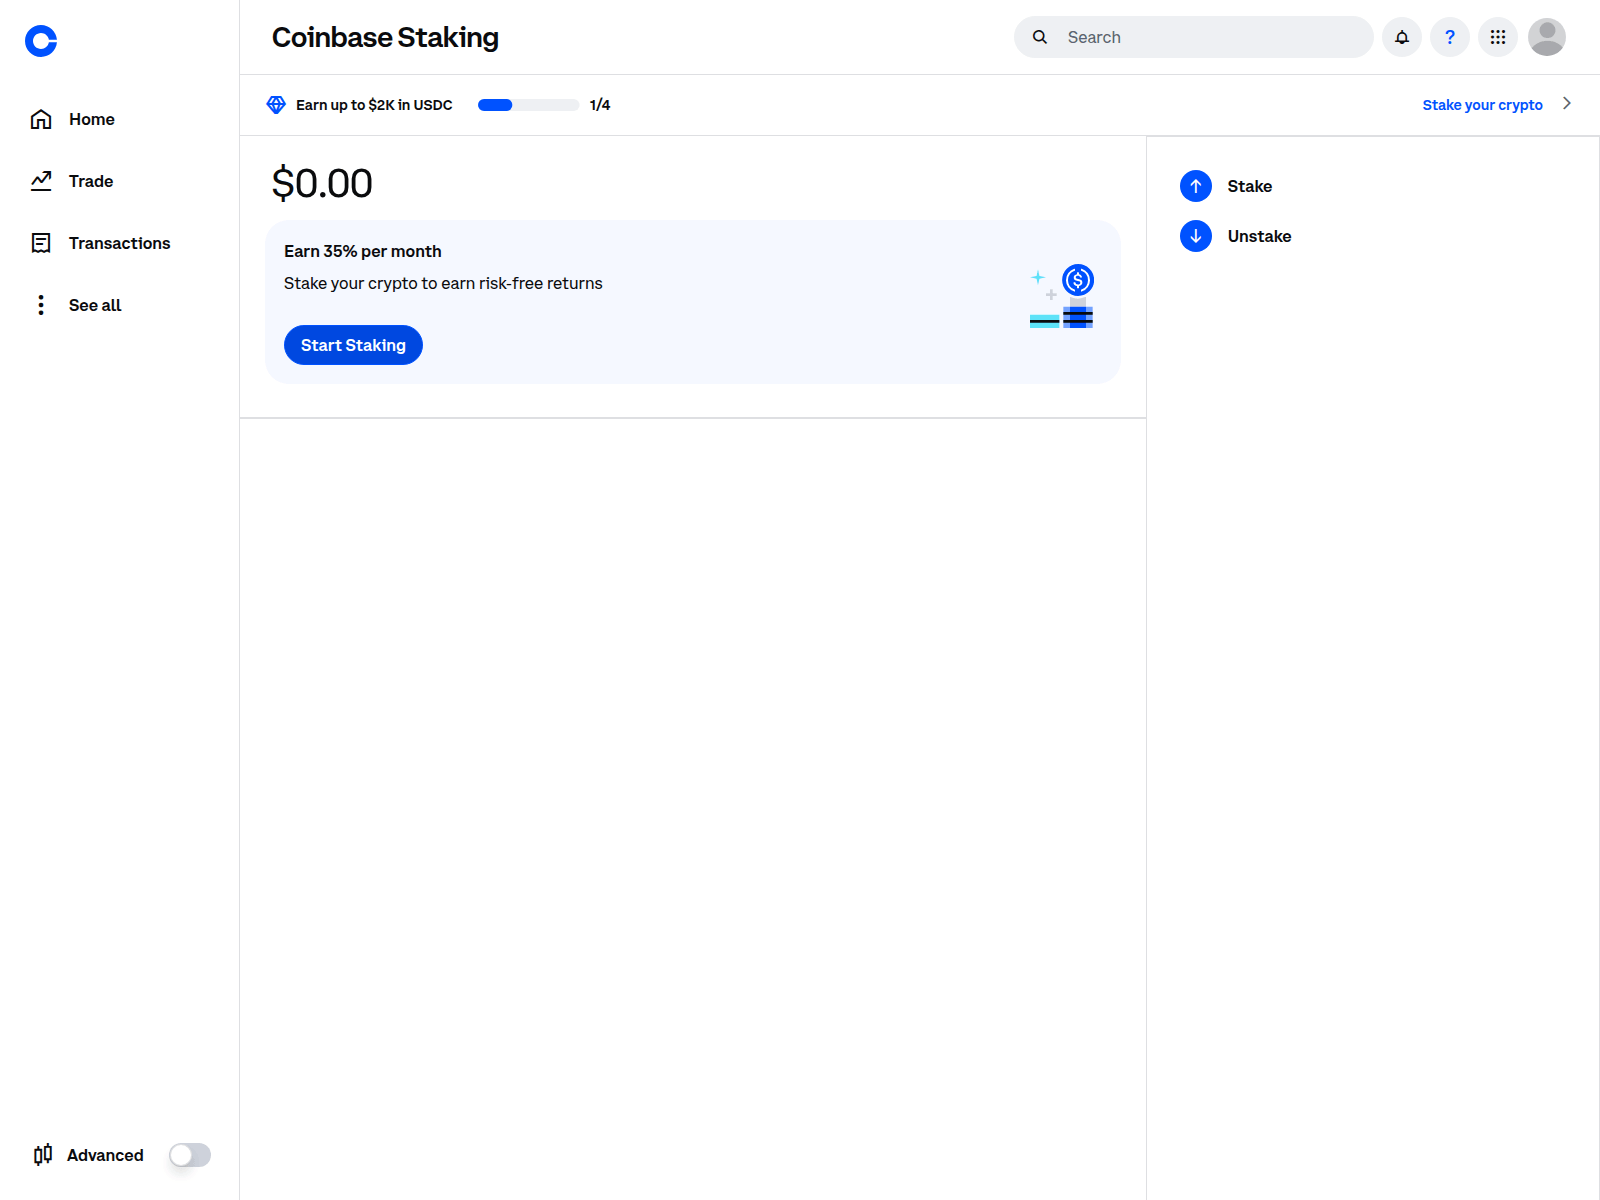Enable the Advanced toggle switch
This screenshot has height=1200, width=1600.
[190, 1155]
